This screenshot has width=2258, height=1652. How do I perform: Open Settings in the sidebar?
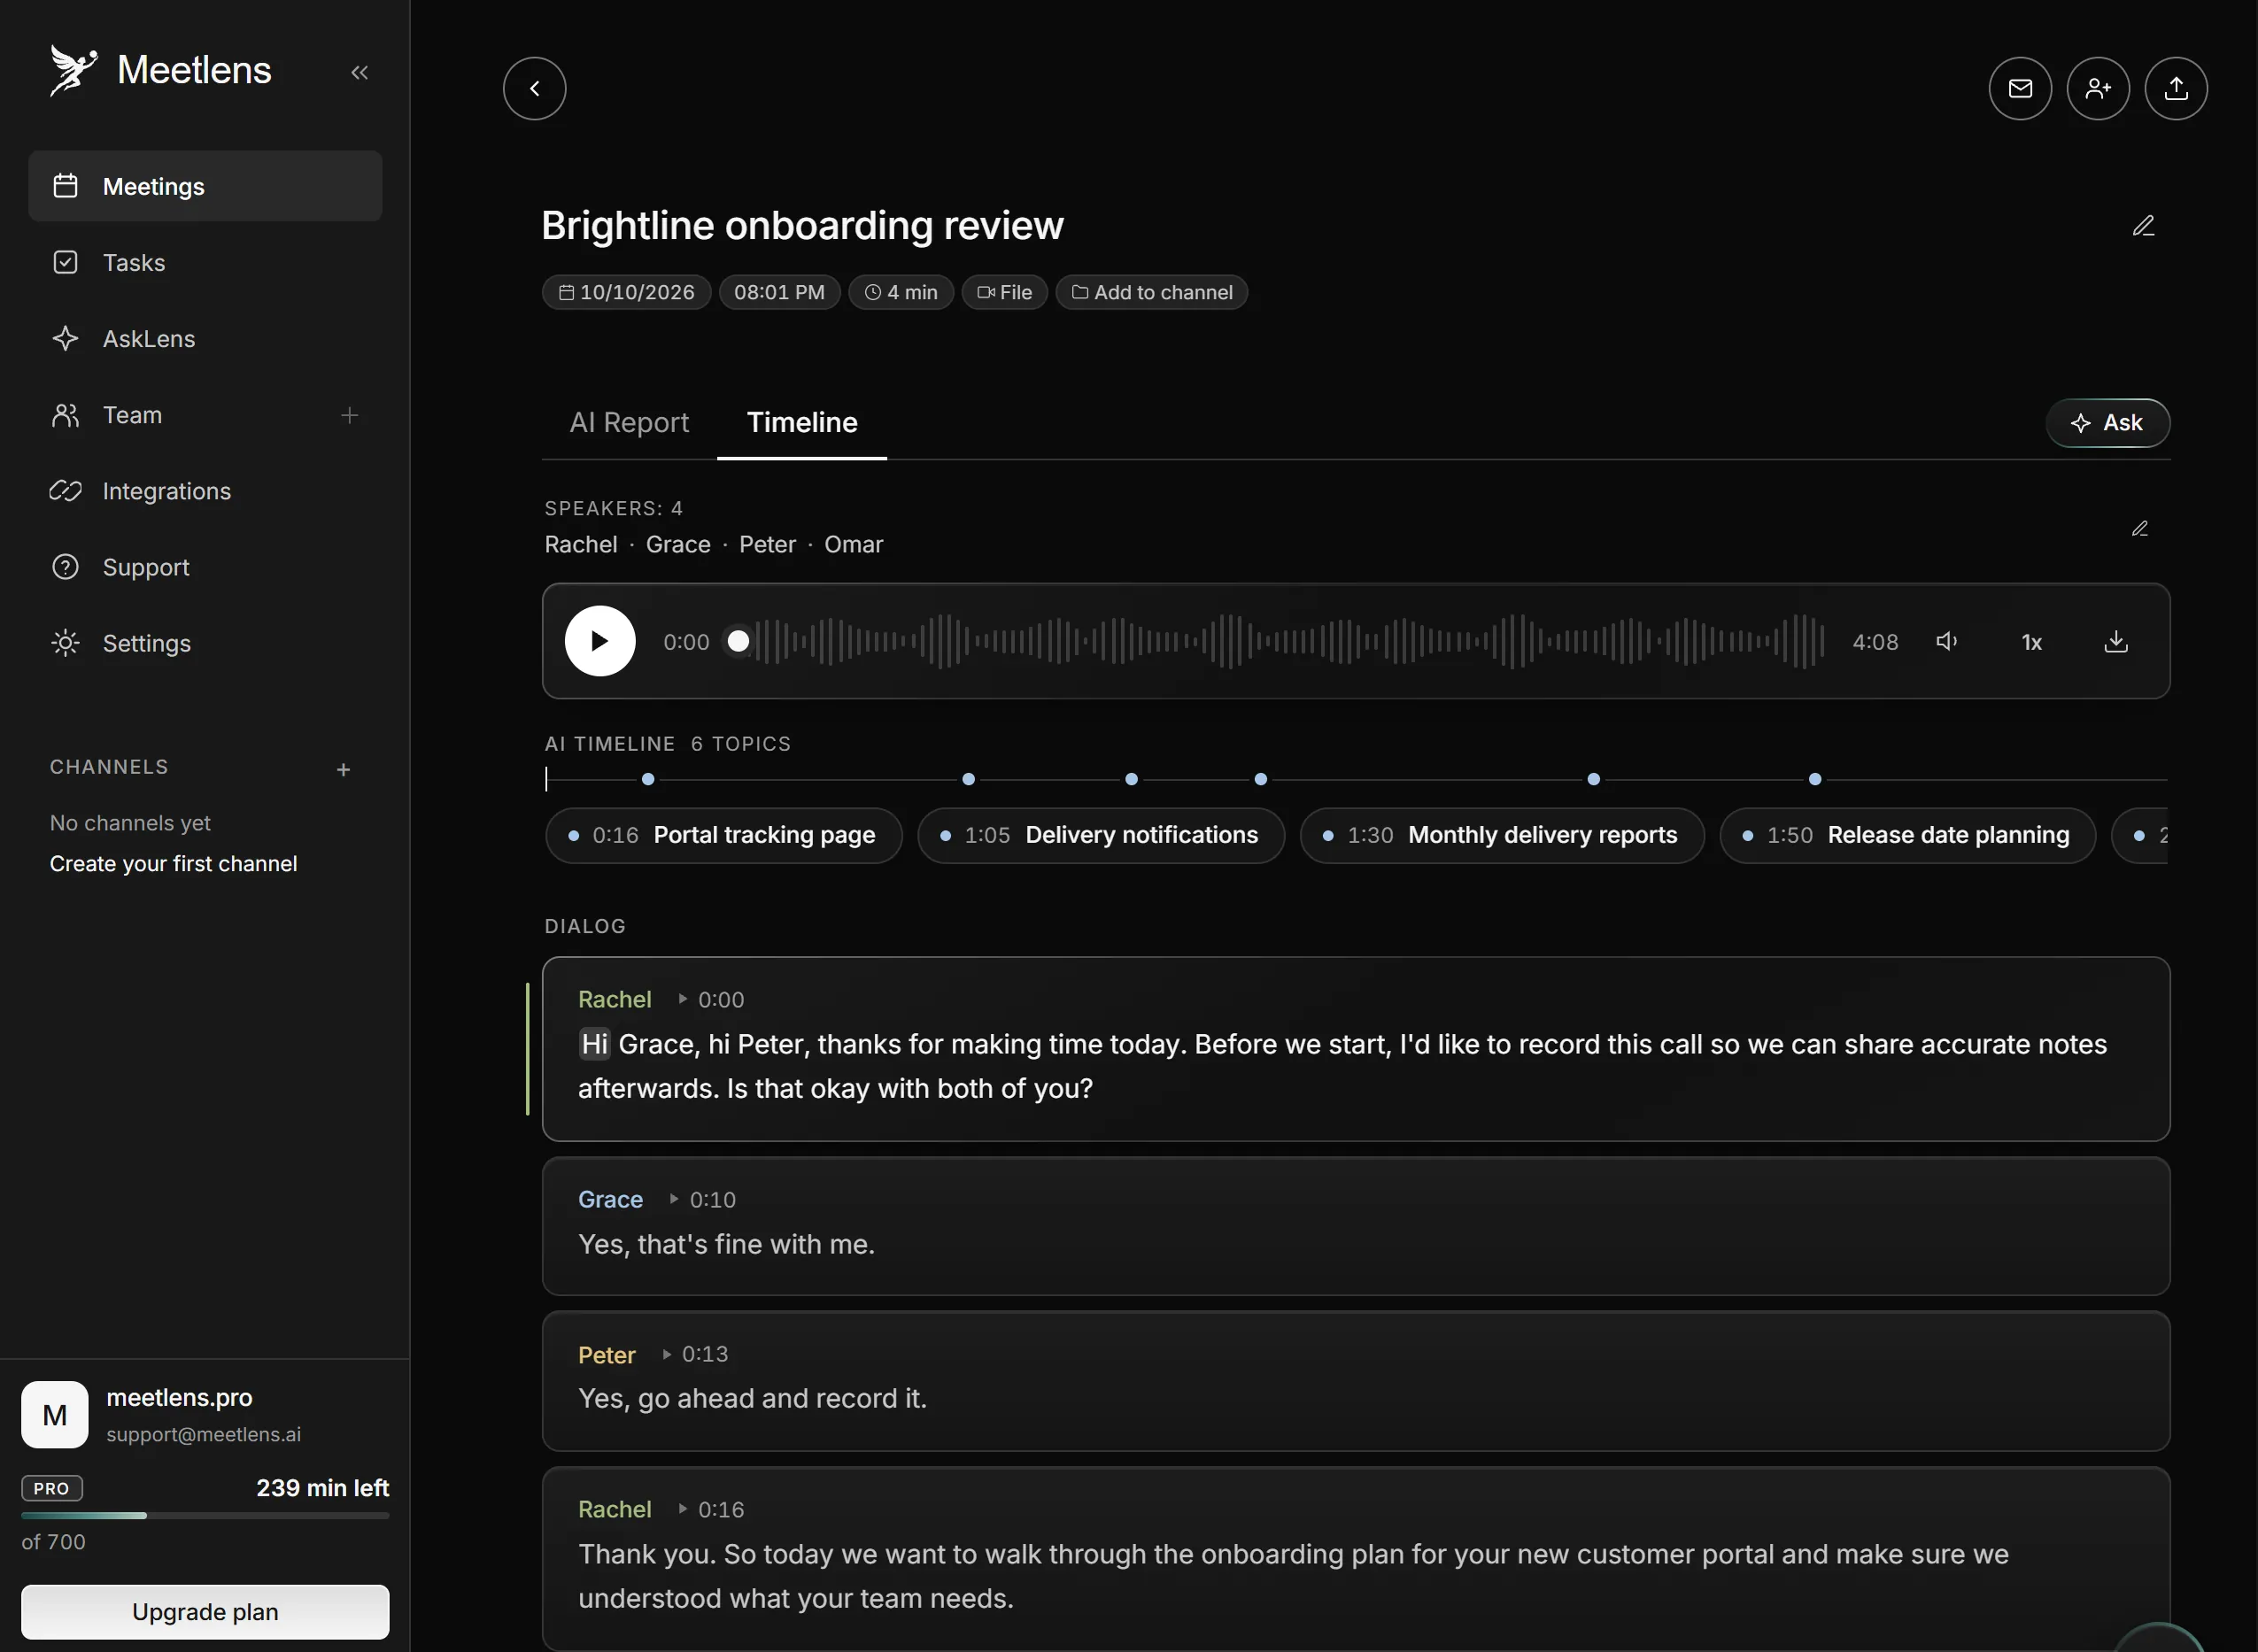[205, 643]
